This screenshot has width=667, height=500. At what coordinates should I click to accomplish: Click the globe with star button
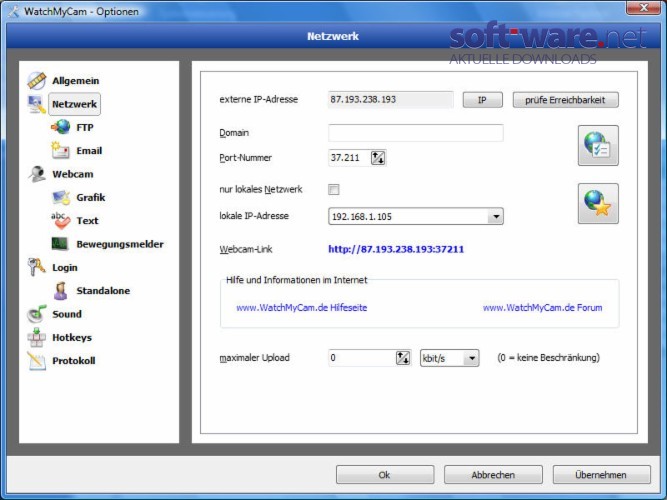598,203
